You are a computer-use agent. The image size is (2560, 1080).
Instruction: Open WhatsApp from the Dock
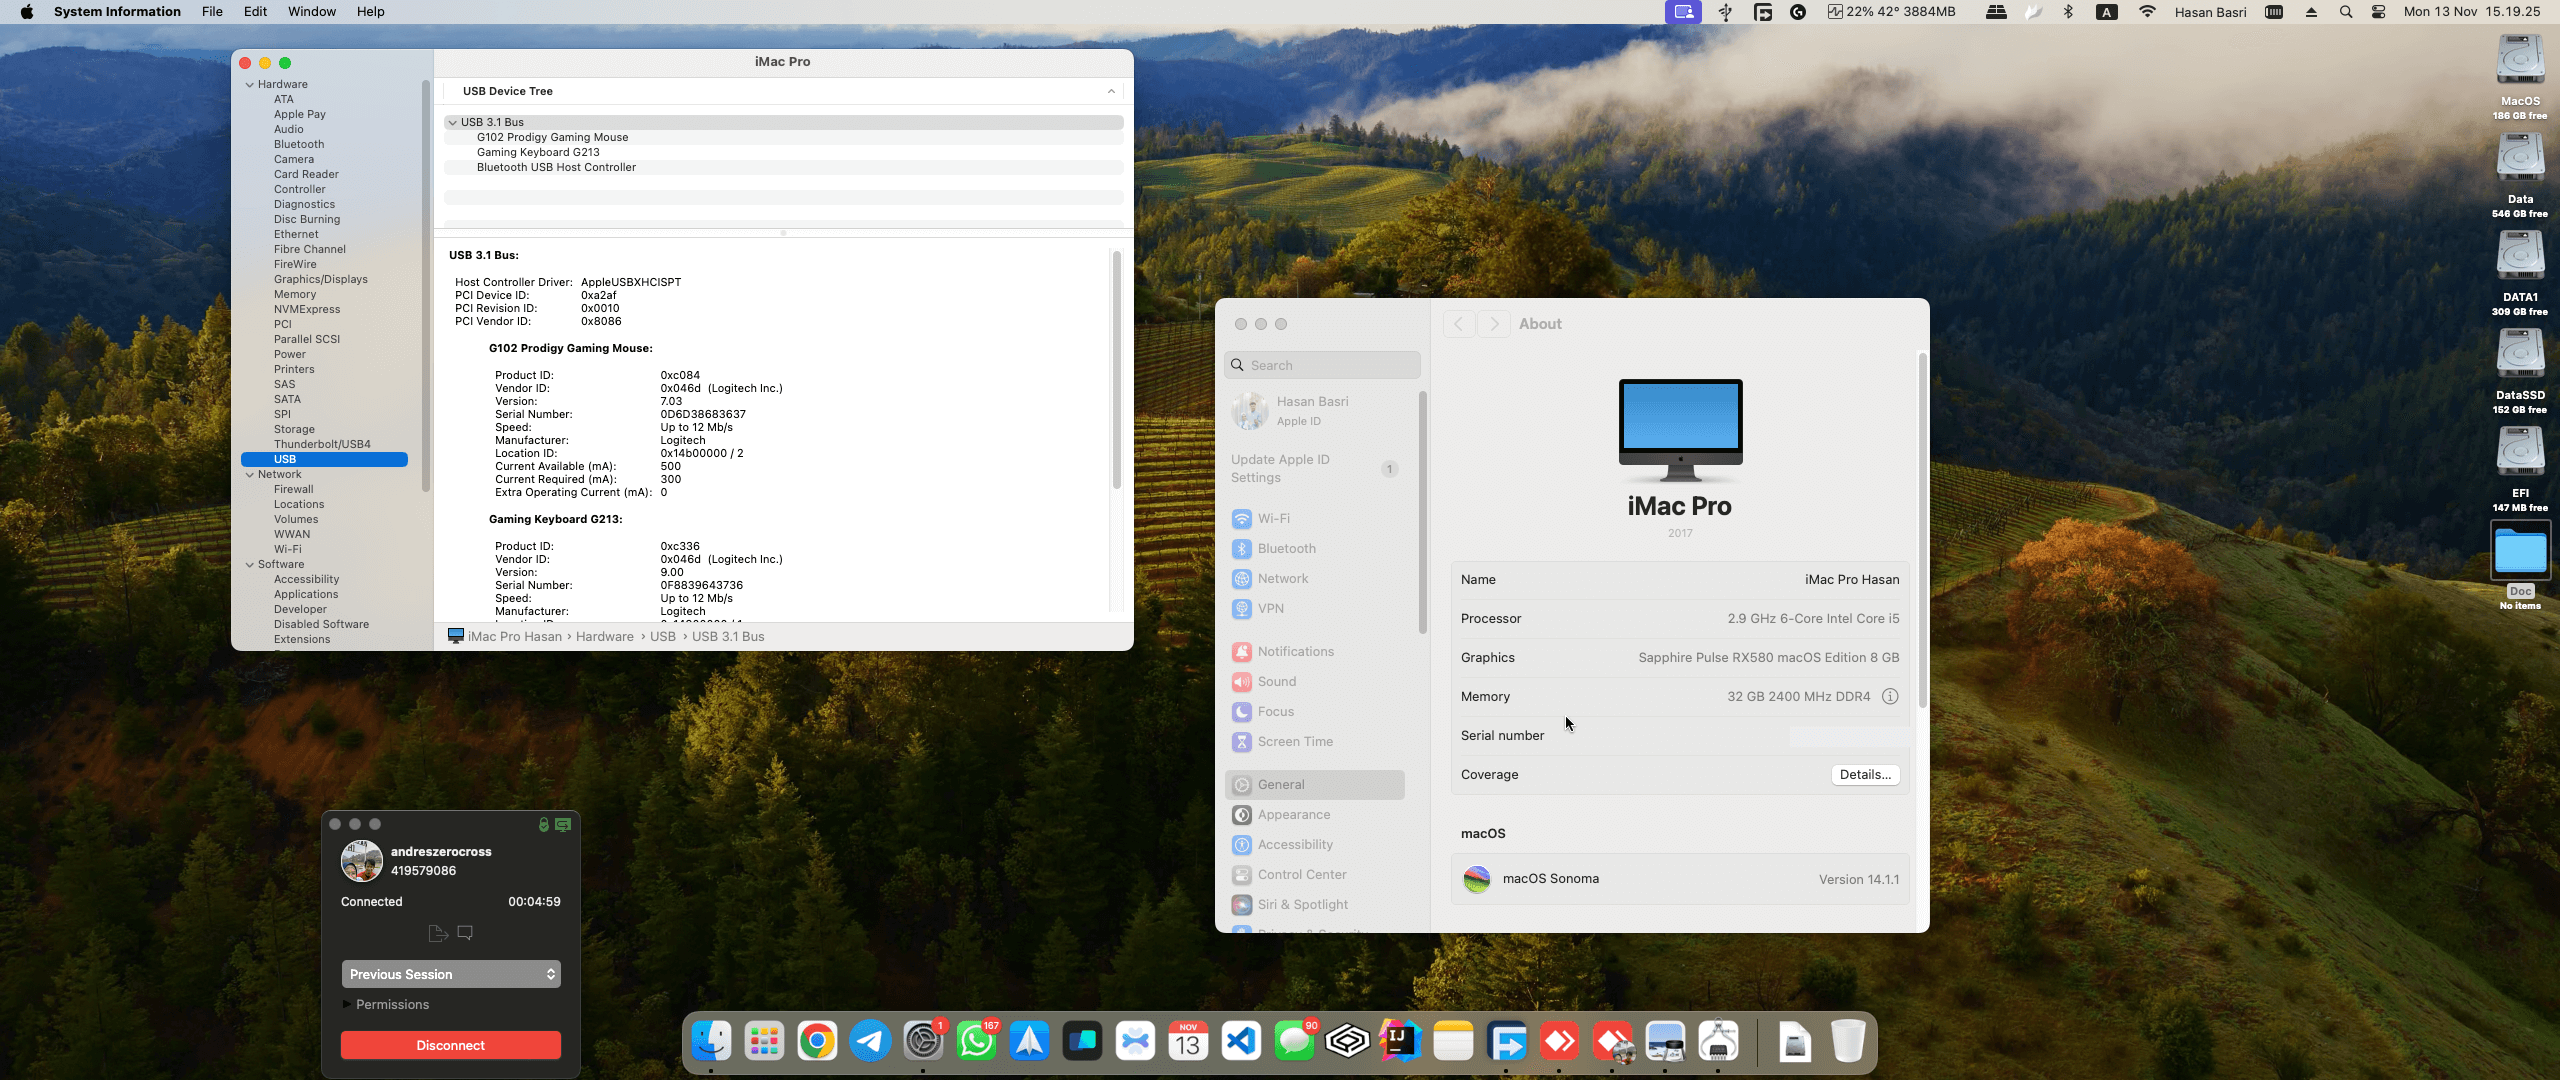[977, 1042]
